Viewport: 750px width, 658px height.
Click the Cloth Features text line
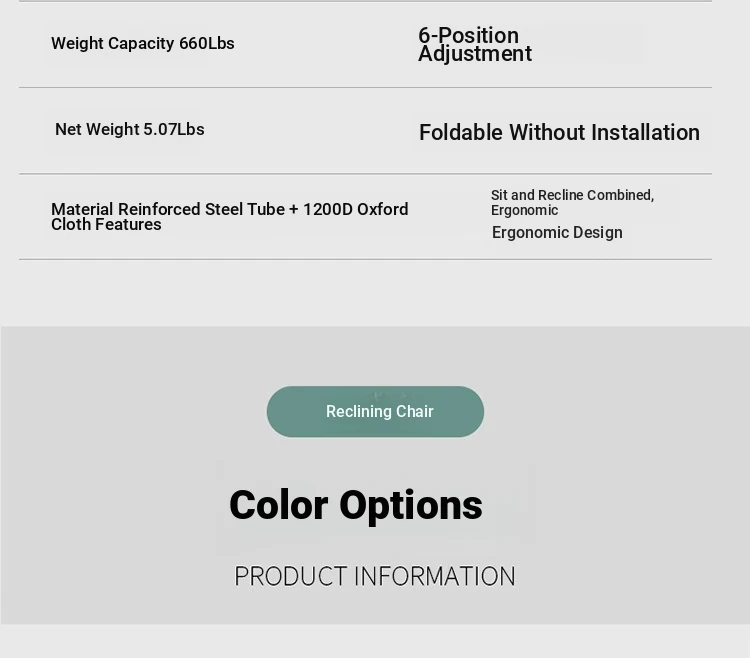coord(106,225)
